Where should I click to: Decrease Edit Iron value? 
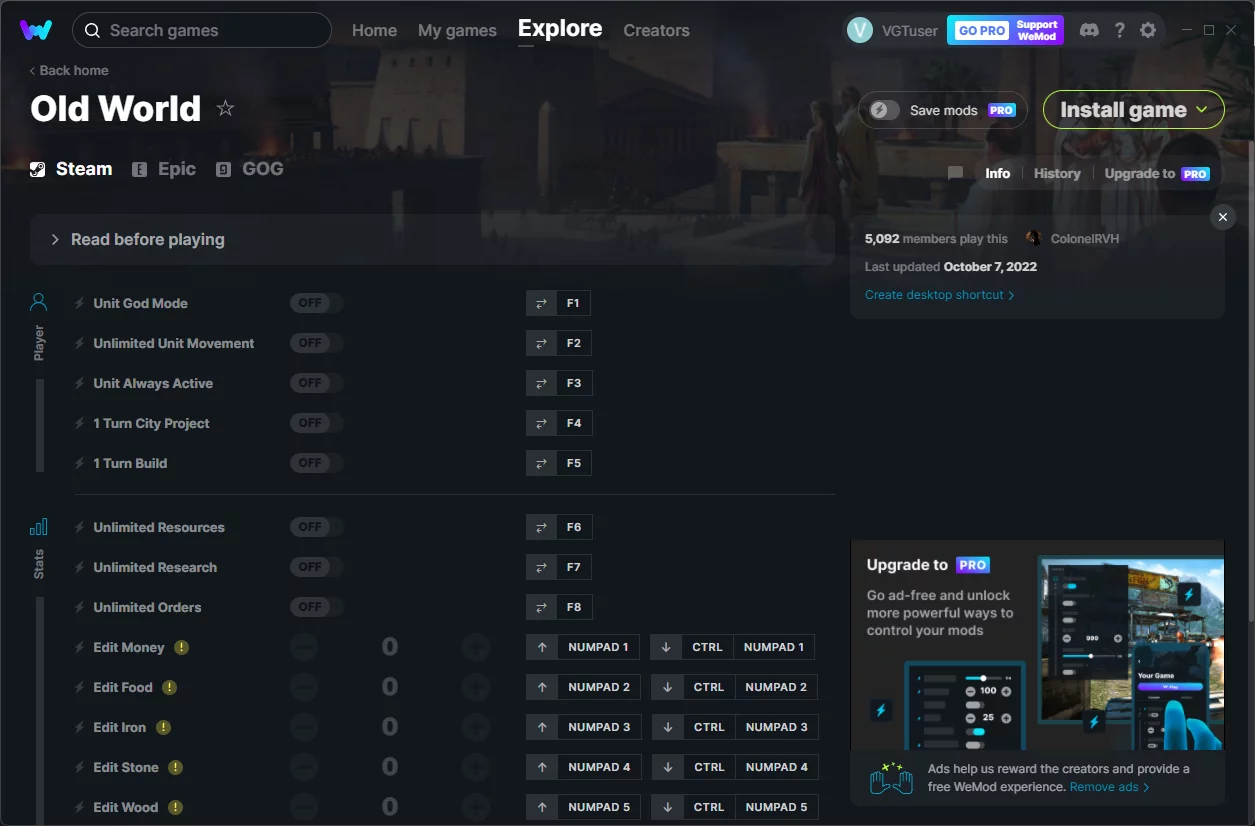(304, 727)
